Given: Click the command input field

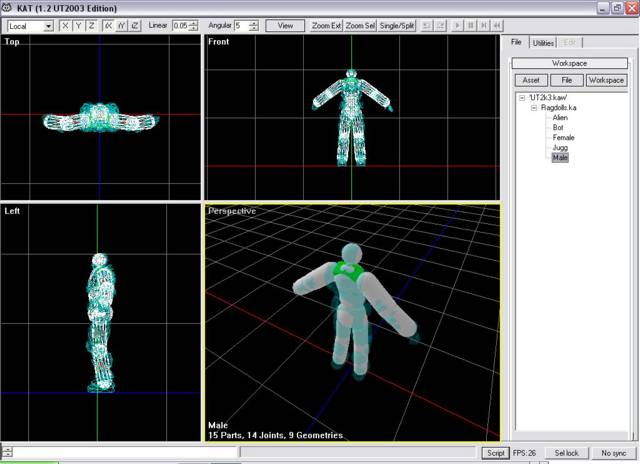Looking at the screenshot, I should [125, 452].
